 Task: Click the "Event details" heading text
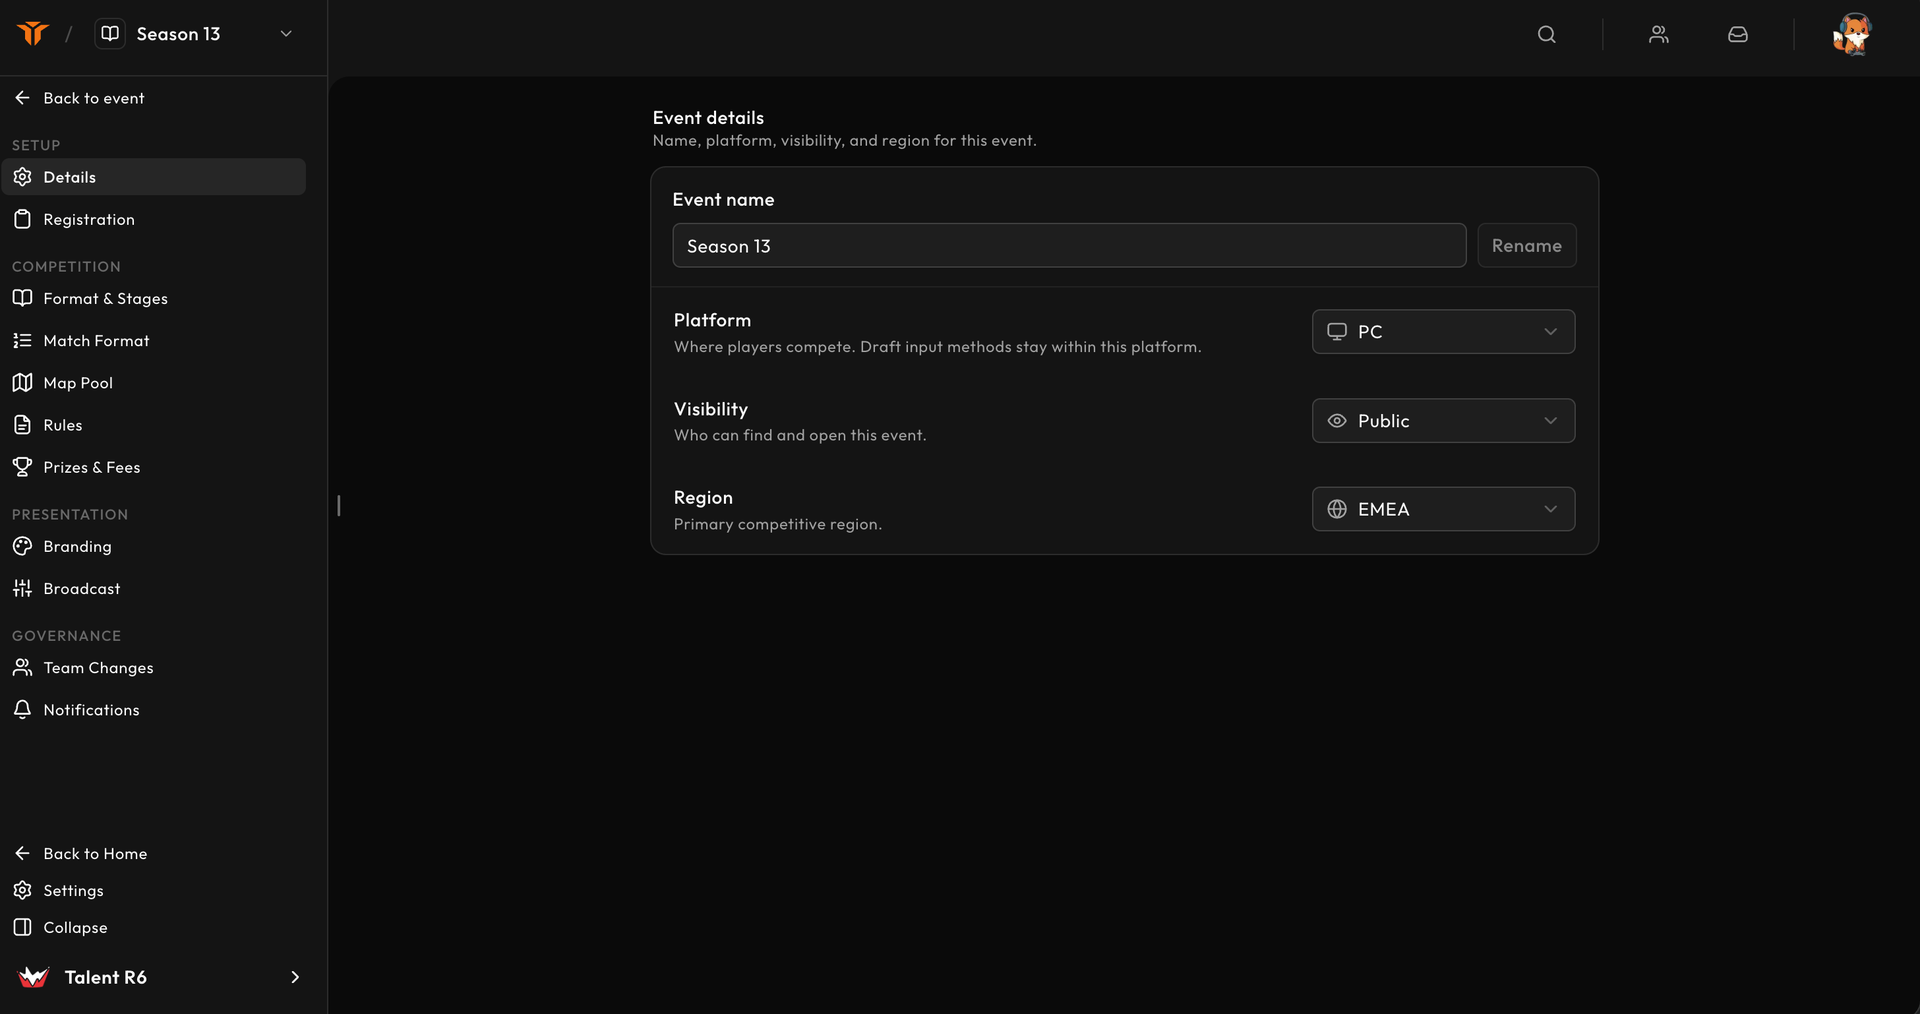click(x=708, y=118)
